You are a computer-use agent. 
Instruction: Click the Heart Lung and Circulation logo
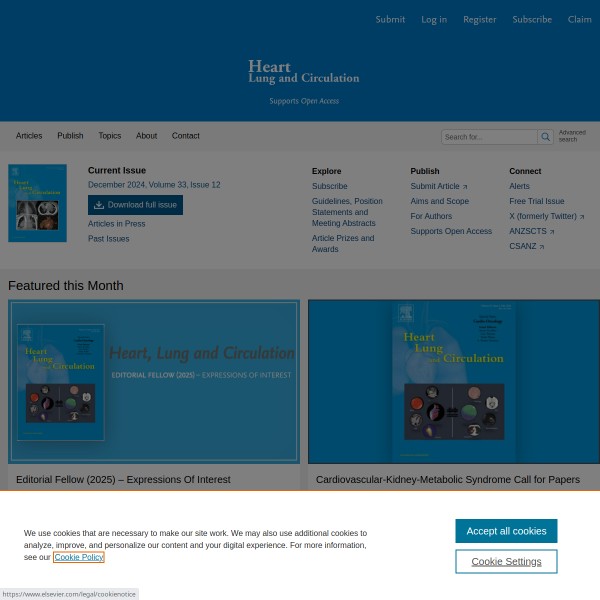[303, 72]
